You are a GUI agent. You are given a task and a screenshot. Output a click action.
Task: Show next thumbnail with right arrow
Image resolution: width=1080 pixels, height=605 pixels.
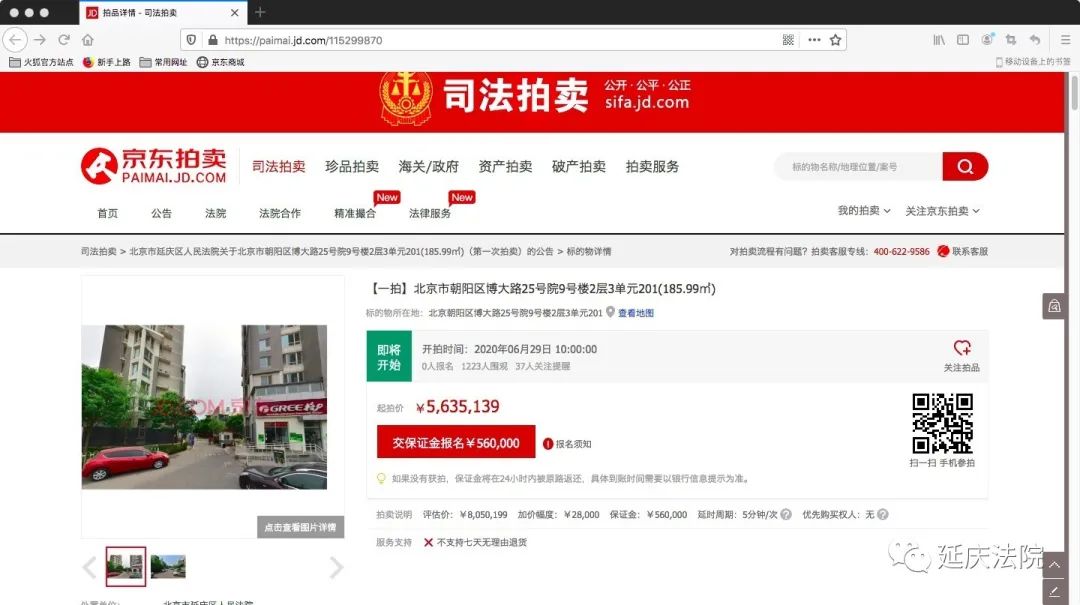(x=335, y=567)
